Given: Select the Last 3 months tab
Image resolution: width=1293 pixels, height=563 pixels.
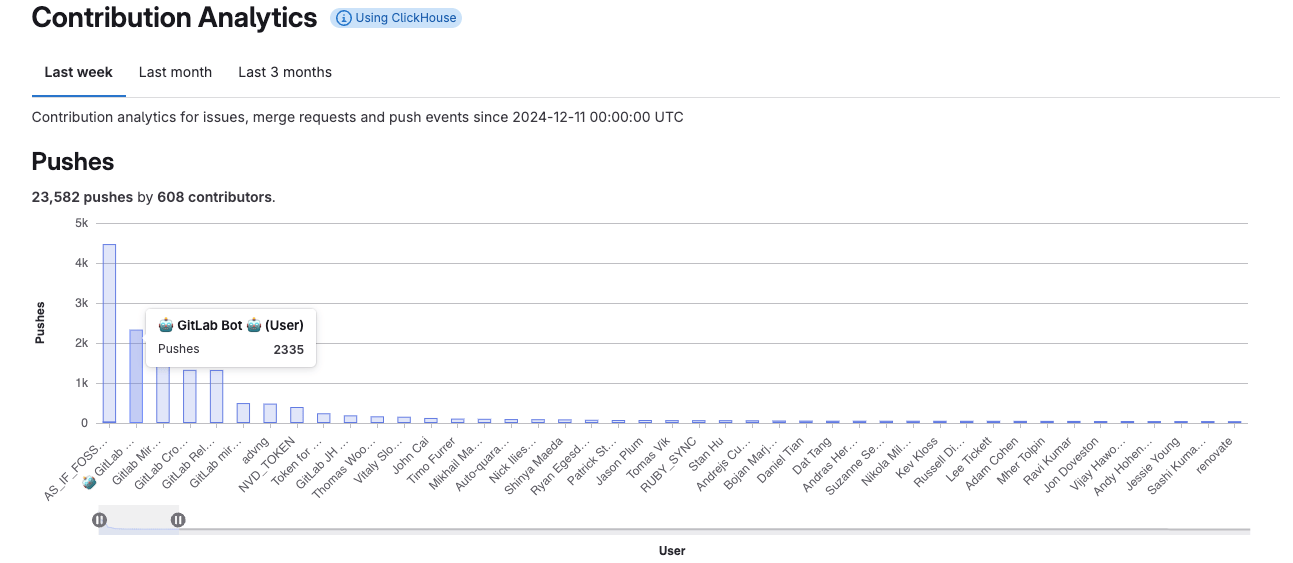Looking at the screenshot, I should [x=285, y=72].
